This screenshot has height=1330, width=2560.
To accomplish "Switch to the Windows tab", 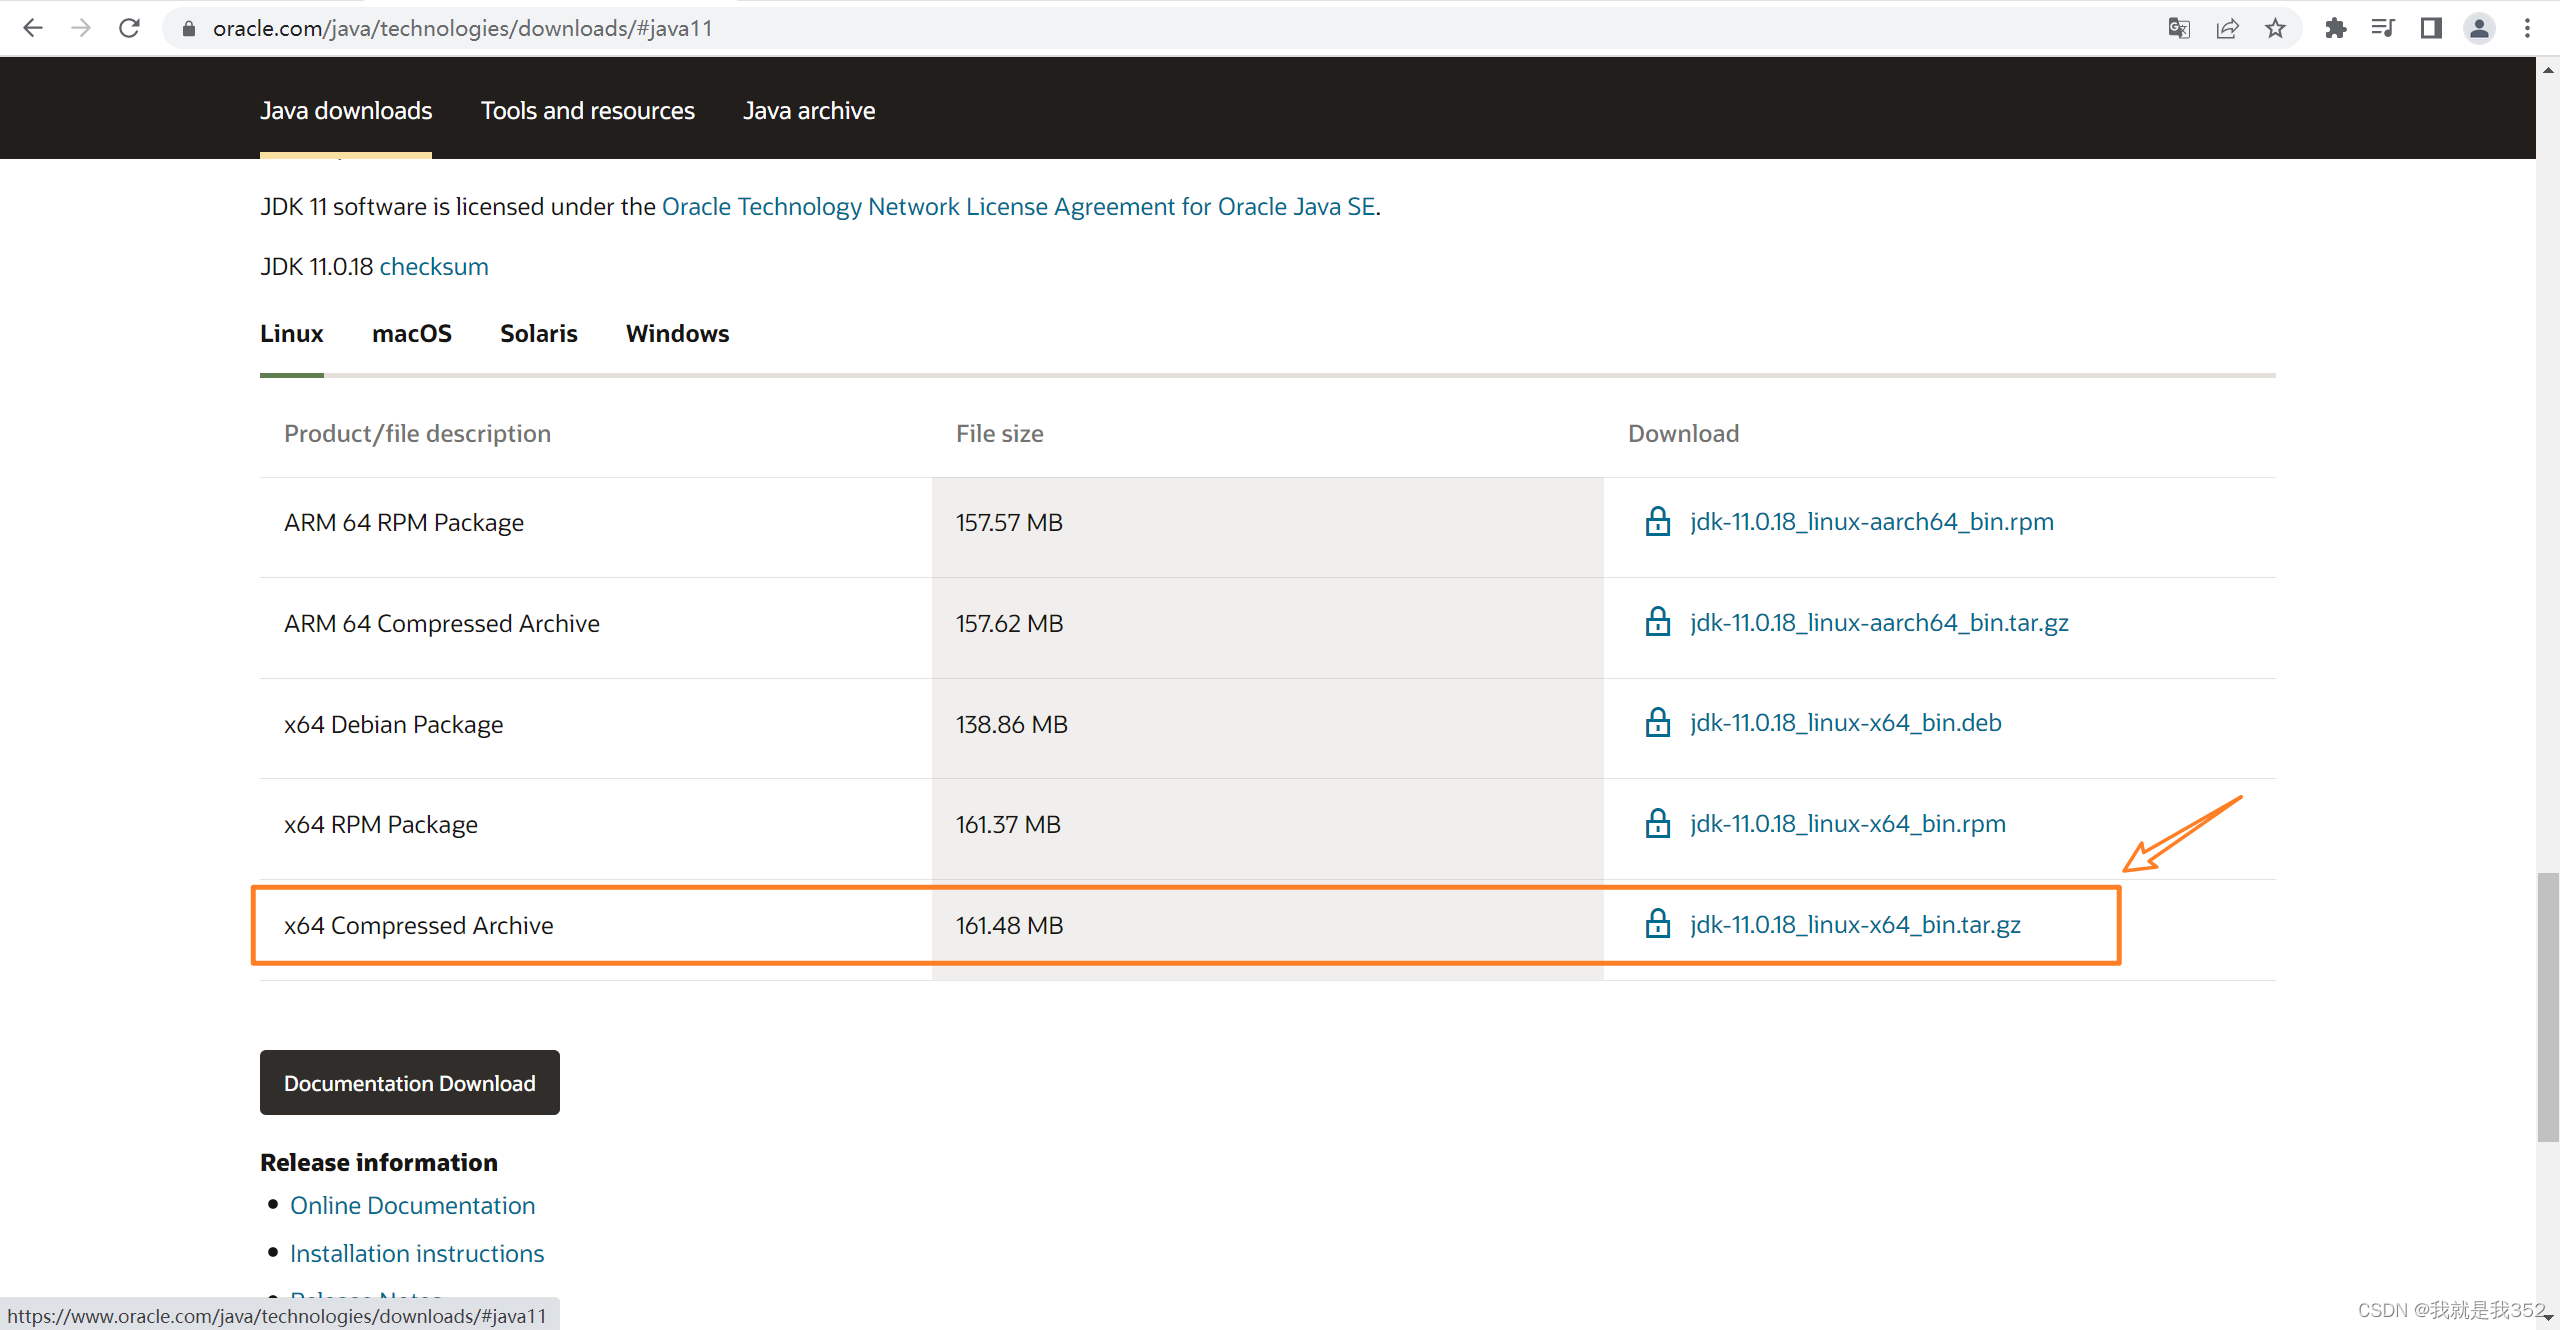I will point(677,334).
